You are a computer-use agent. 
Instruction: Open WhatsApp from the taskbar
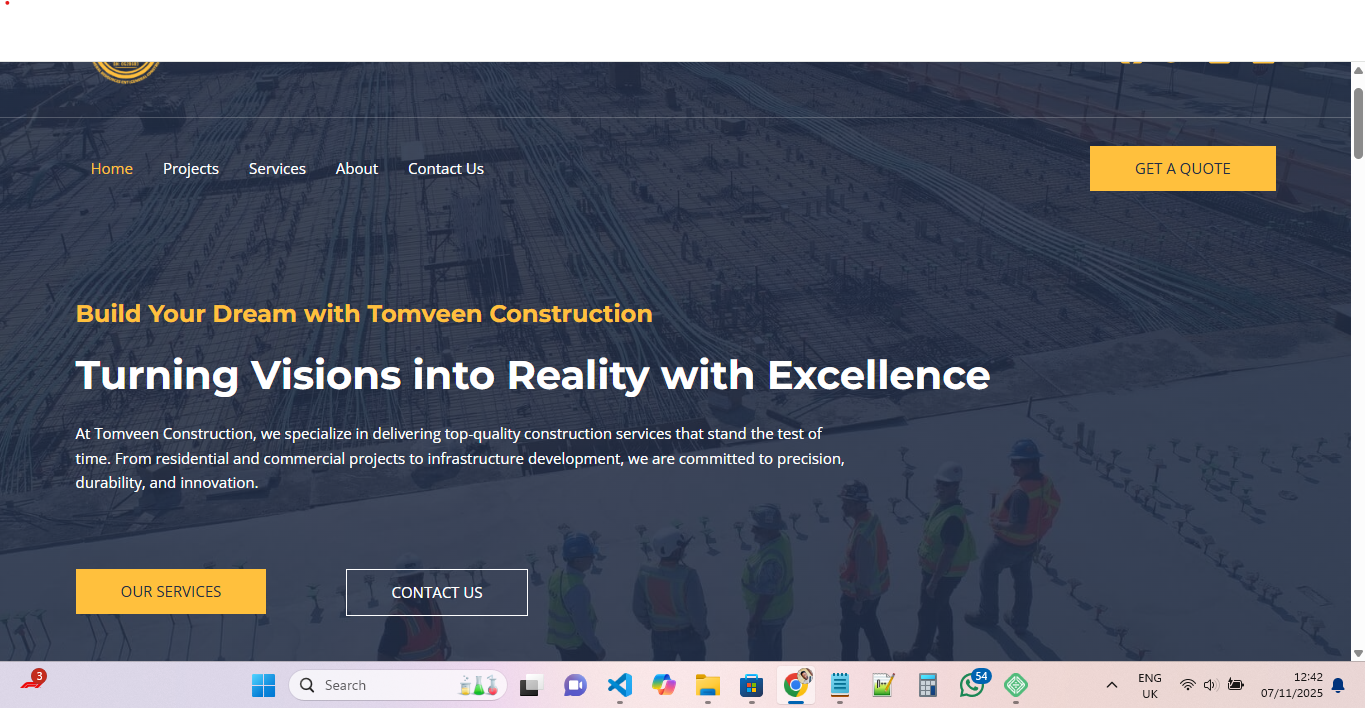(971, 685)
